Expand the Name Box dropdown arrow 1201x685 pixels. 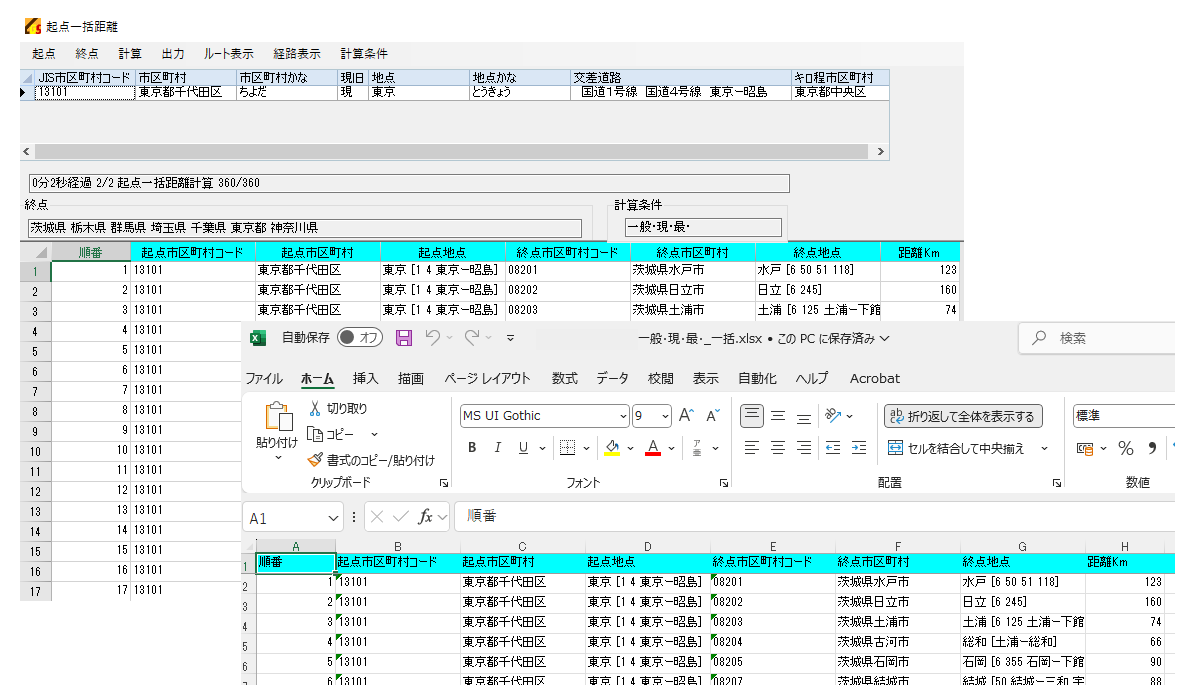coord(333,518)
